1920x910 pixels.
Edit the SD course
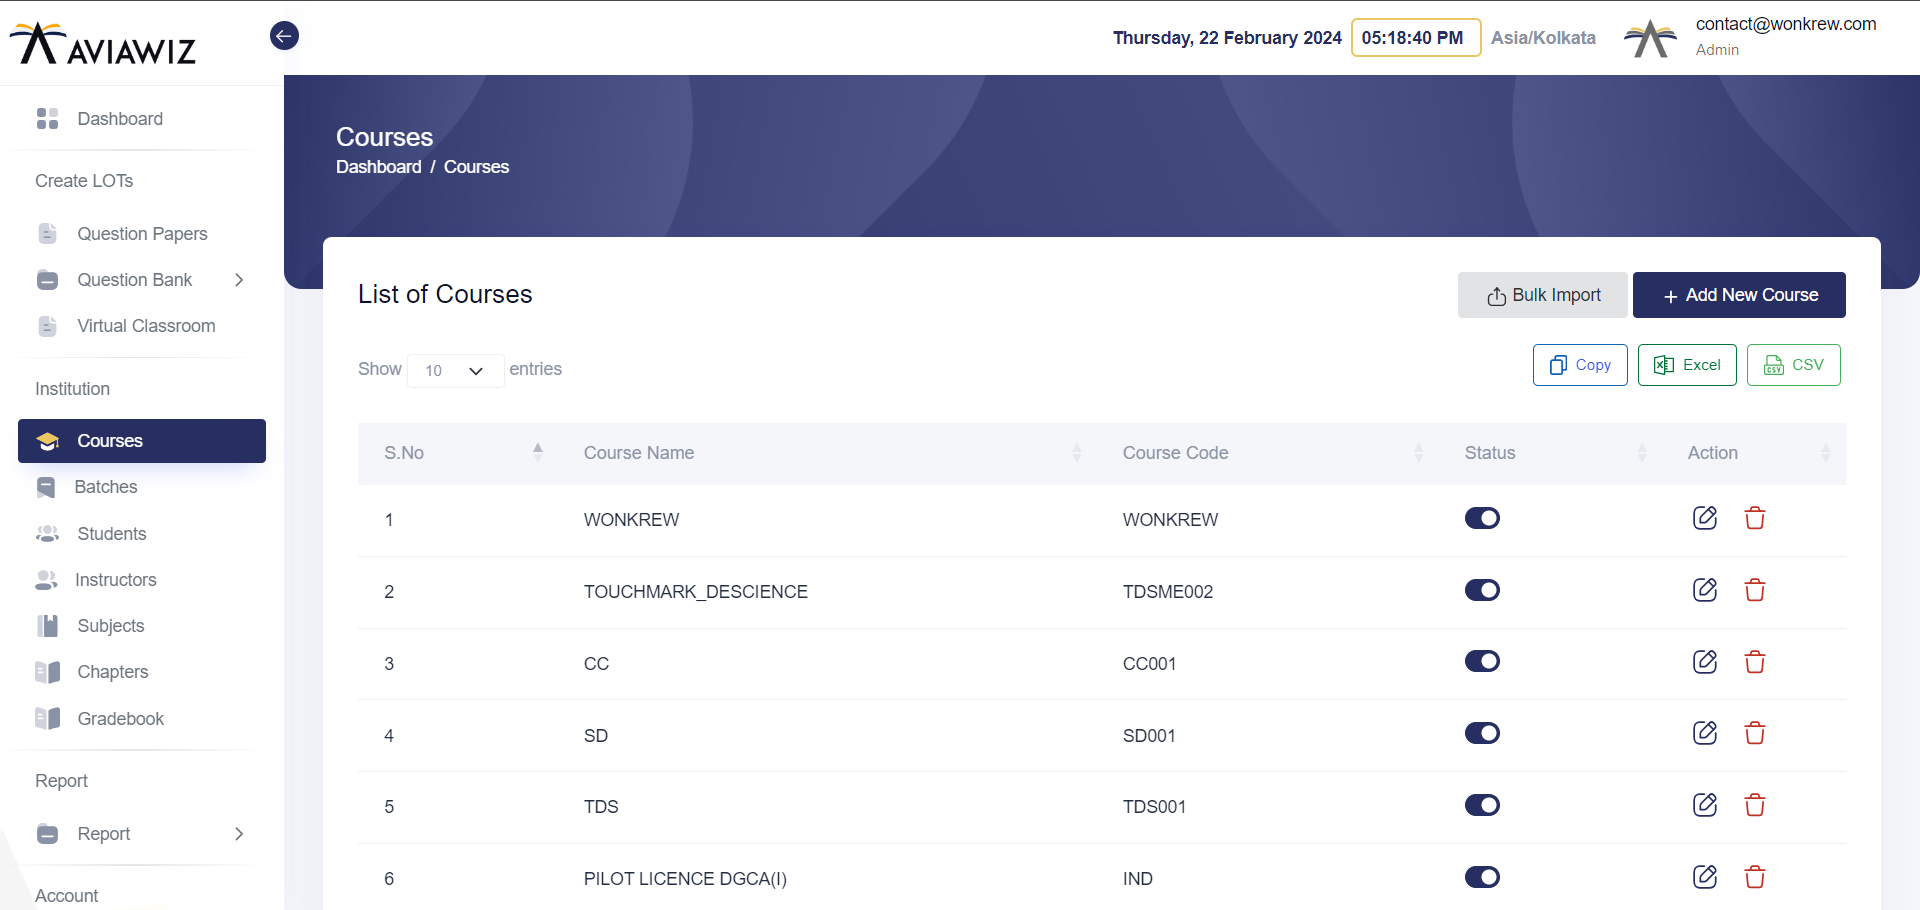(1705, 733)
